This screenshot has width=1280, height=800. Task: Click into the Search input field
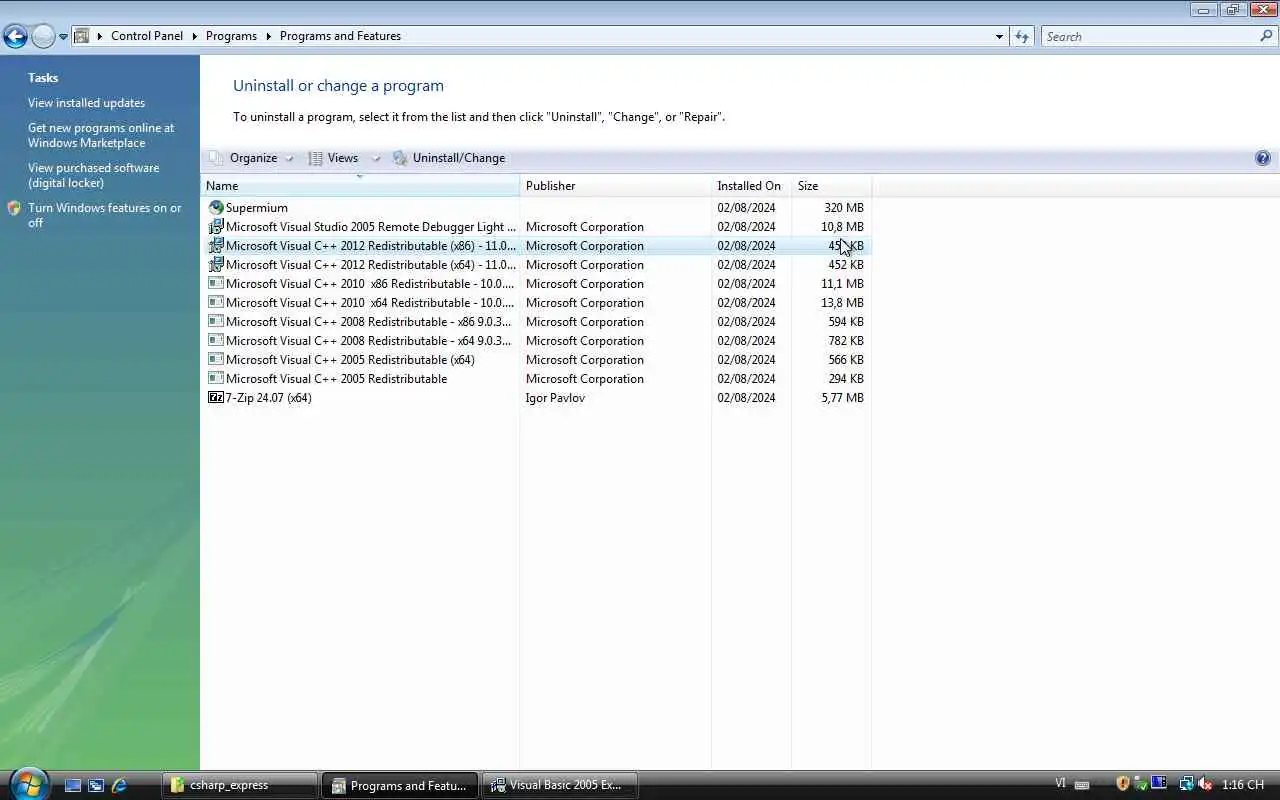click(1150, 36)
